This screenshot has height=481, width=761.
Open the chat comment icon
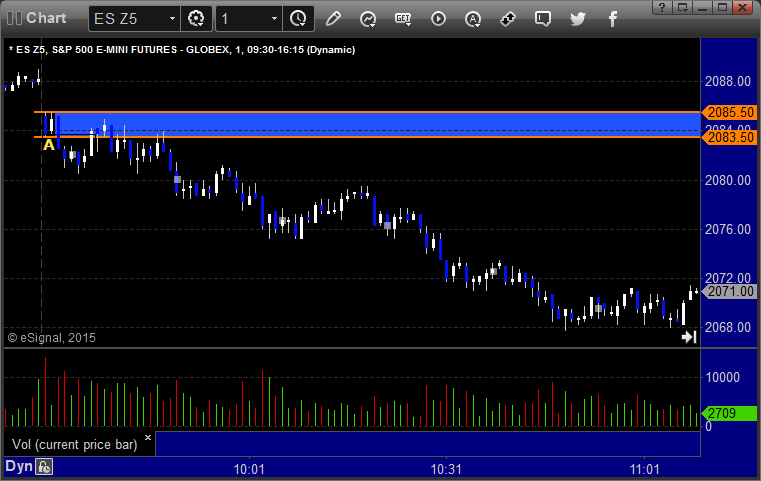[x=543, y=19]
